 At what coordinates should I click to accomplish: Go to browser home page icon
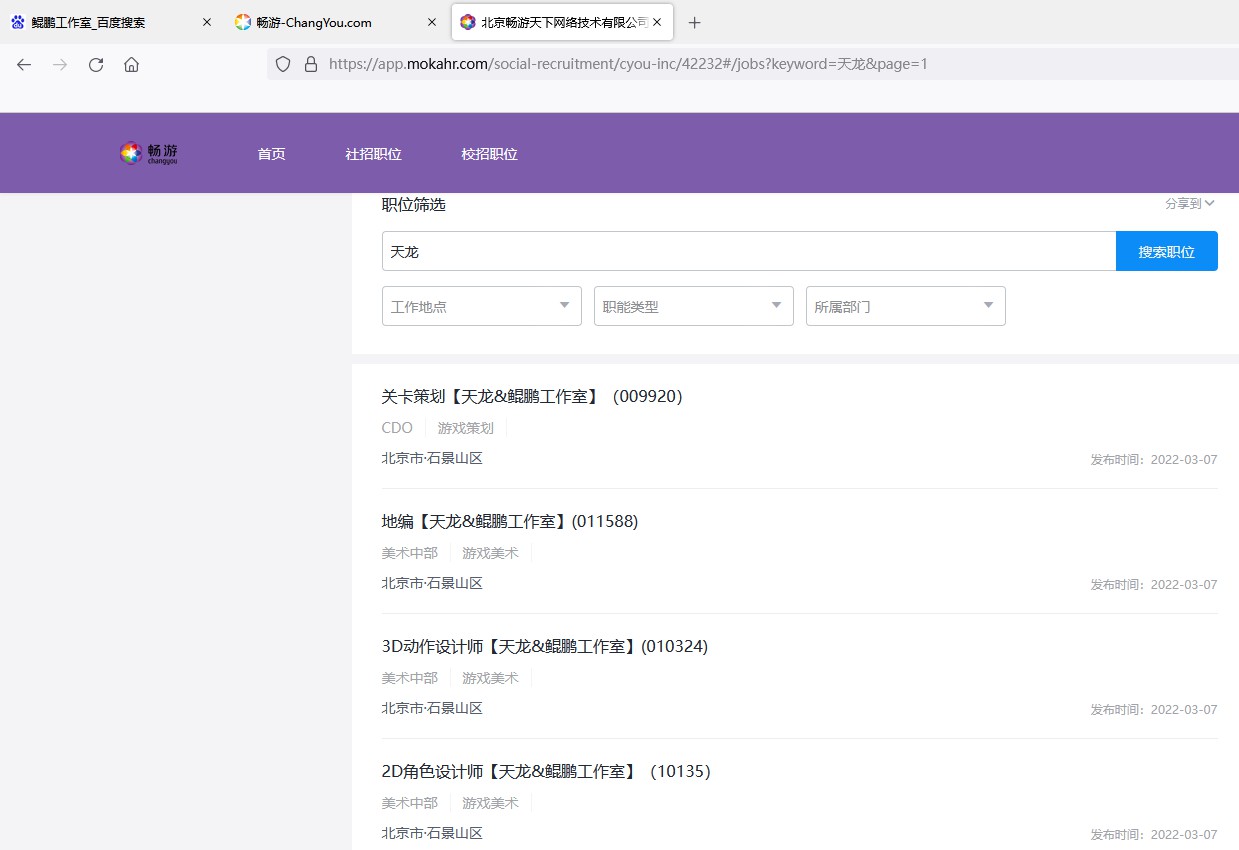pyautogui.click(x=131, y=65)
